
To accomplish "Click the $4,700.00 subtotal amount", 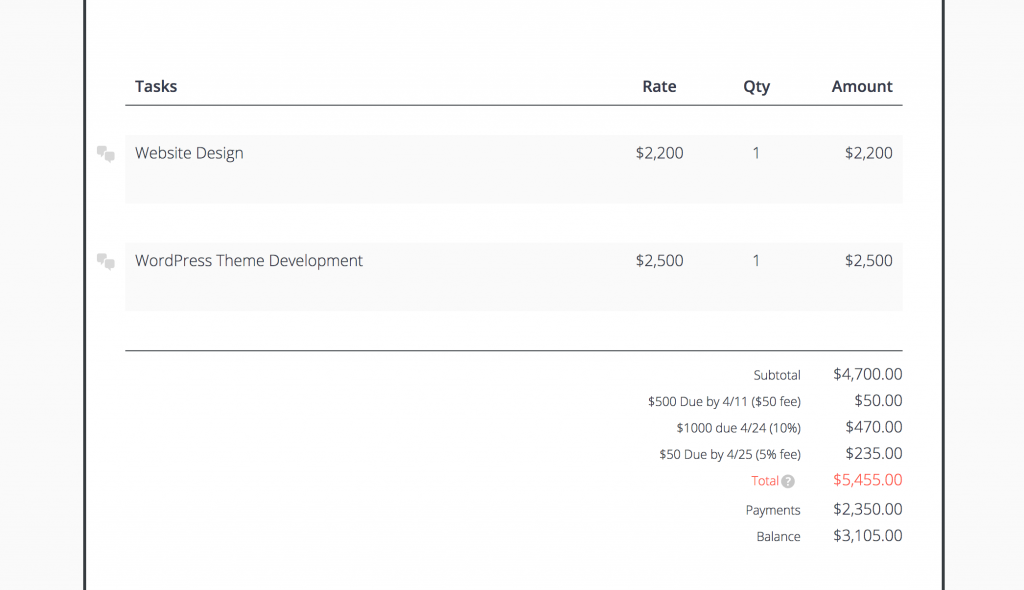I will tap(867, 374).
